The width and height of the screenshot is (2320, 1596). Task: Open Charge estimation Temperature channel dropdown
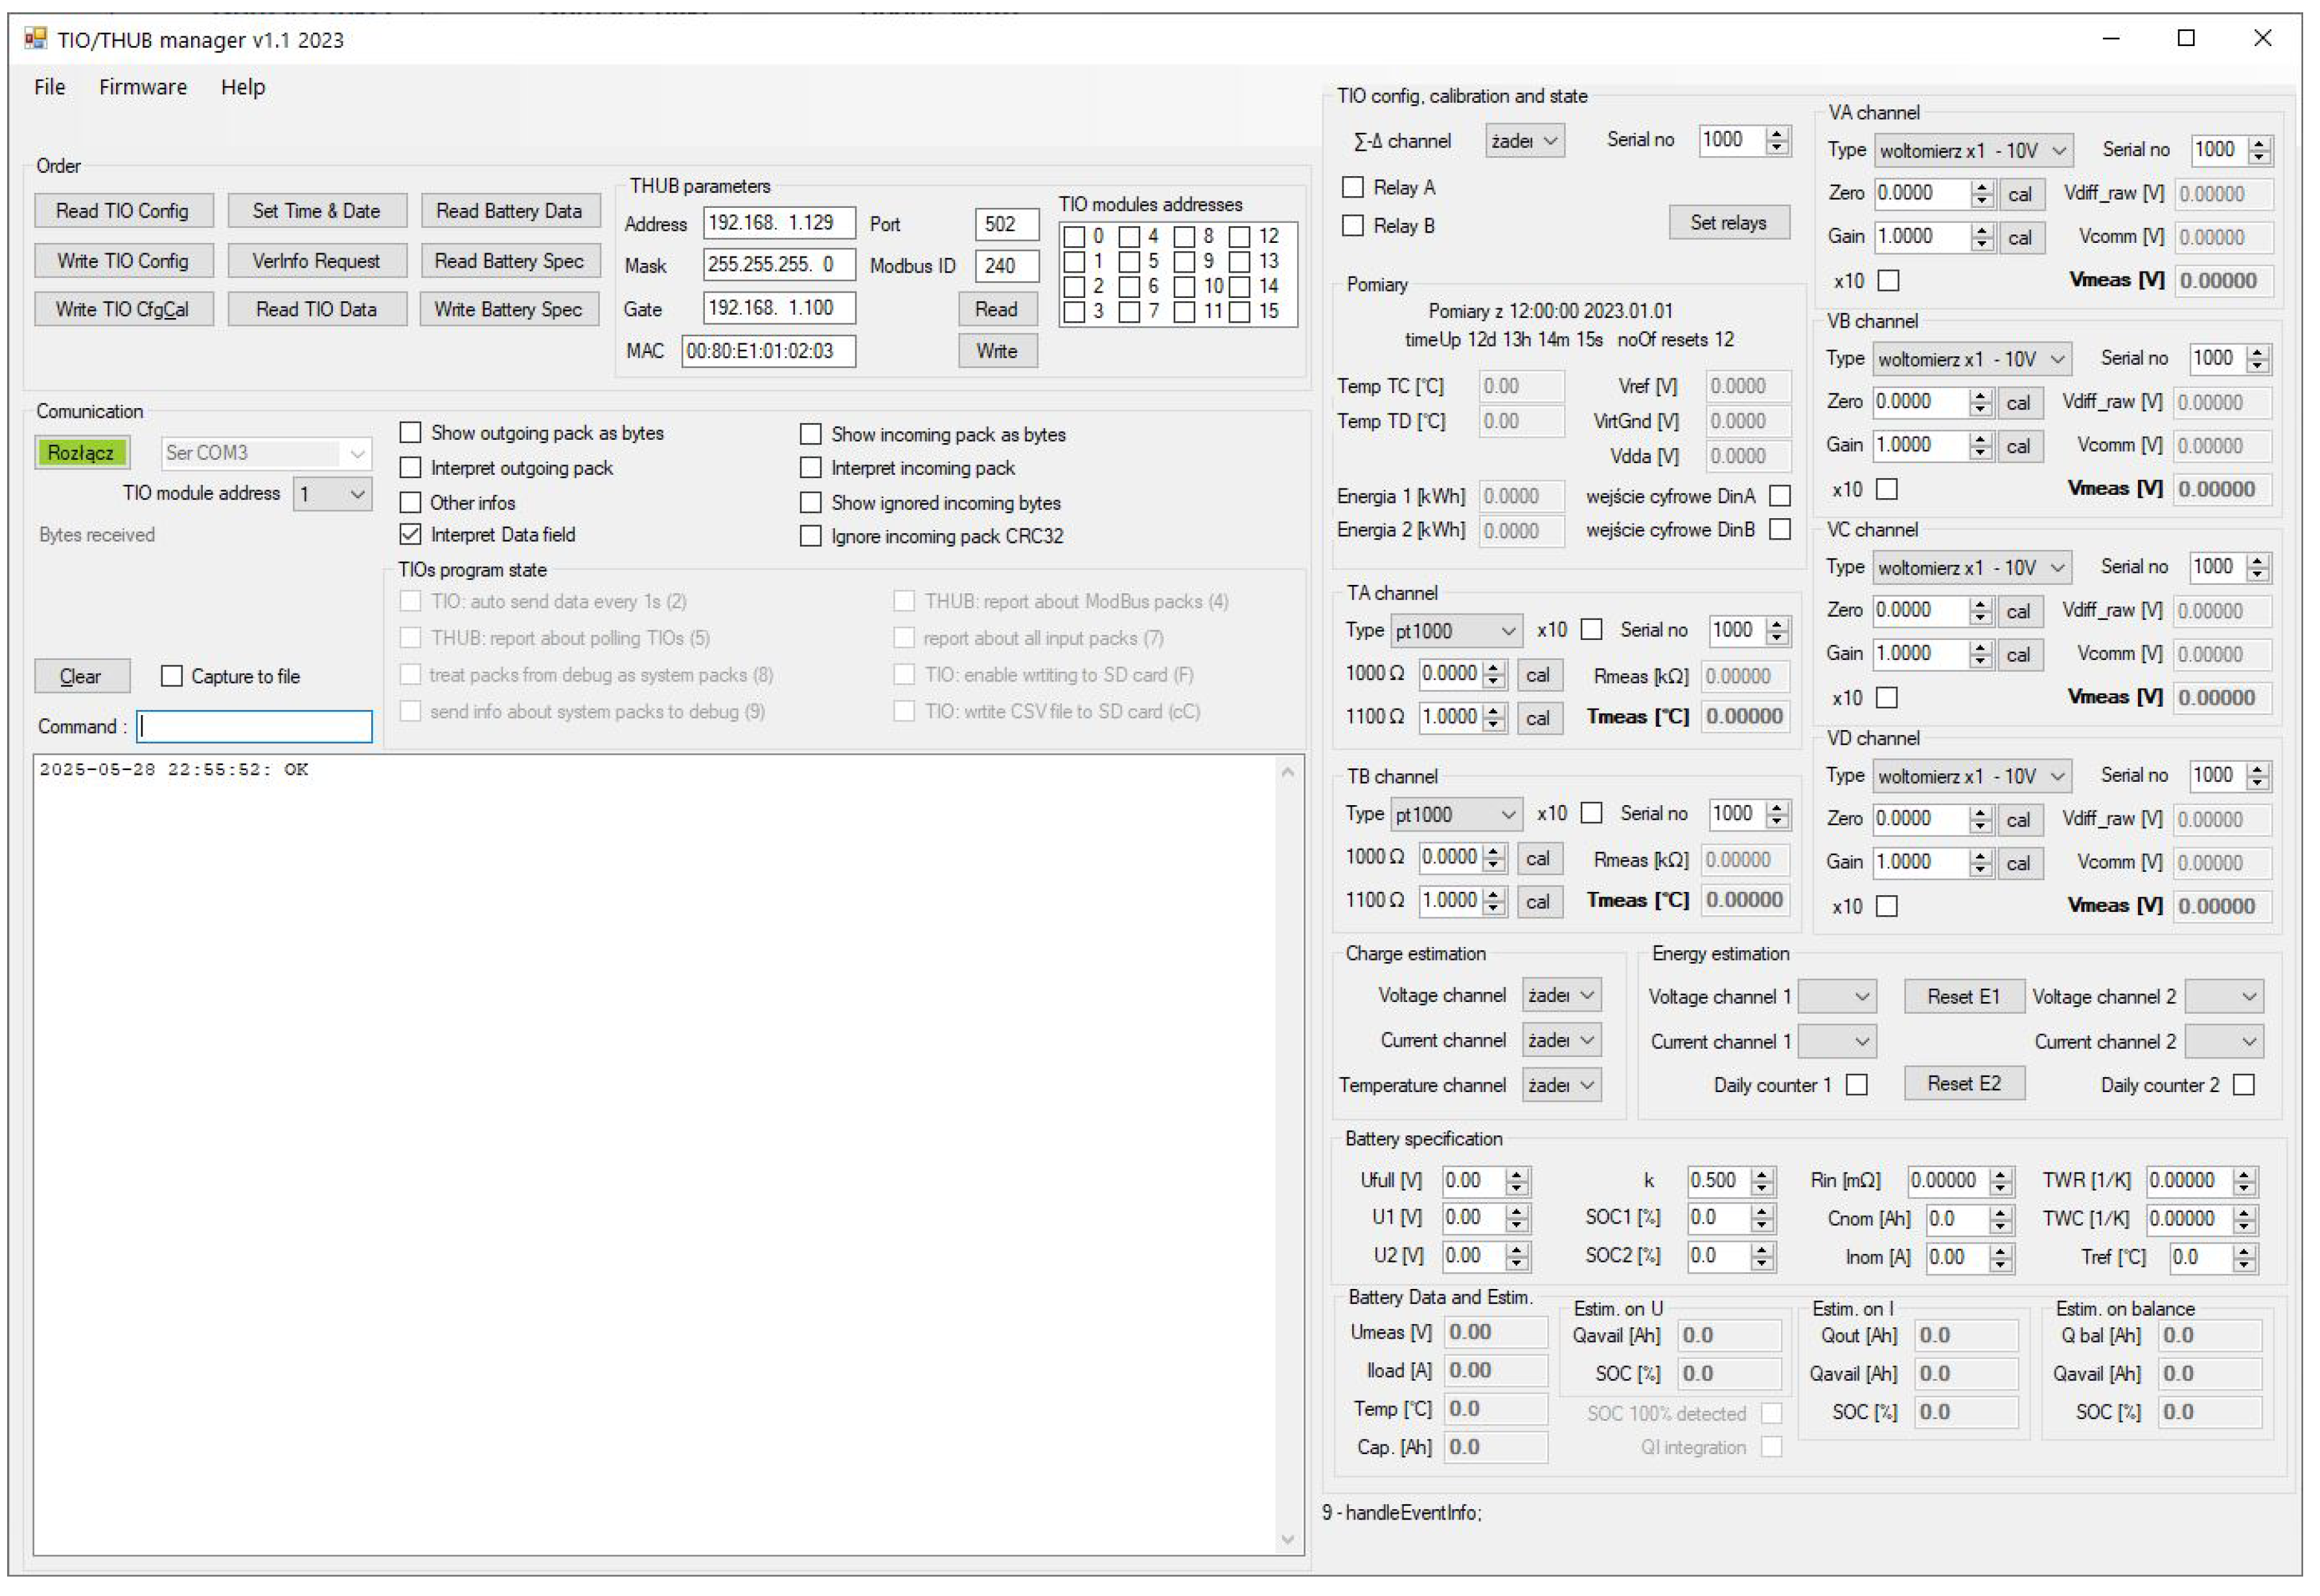click(x=1563, y=1086)
